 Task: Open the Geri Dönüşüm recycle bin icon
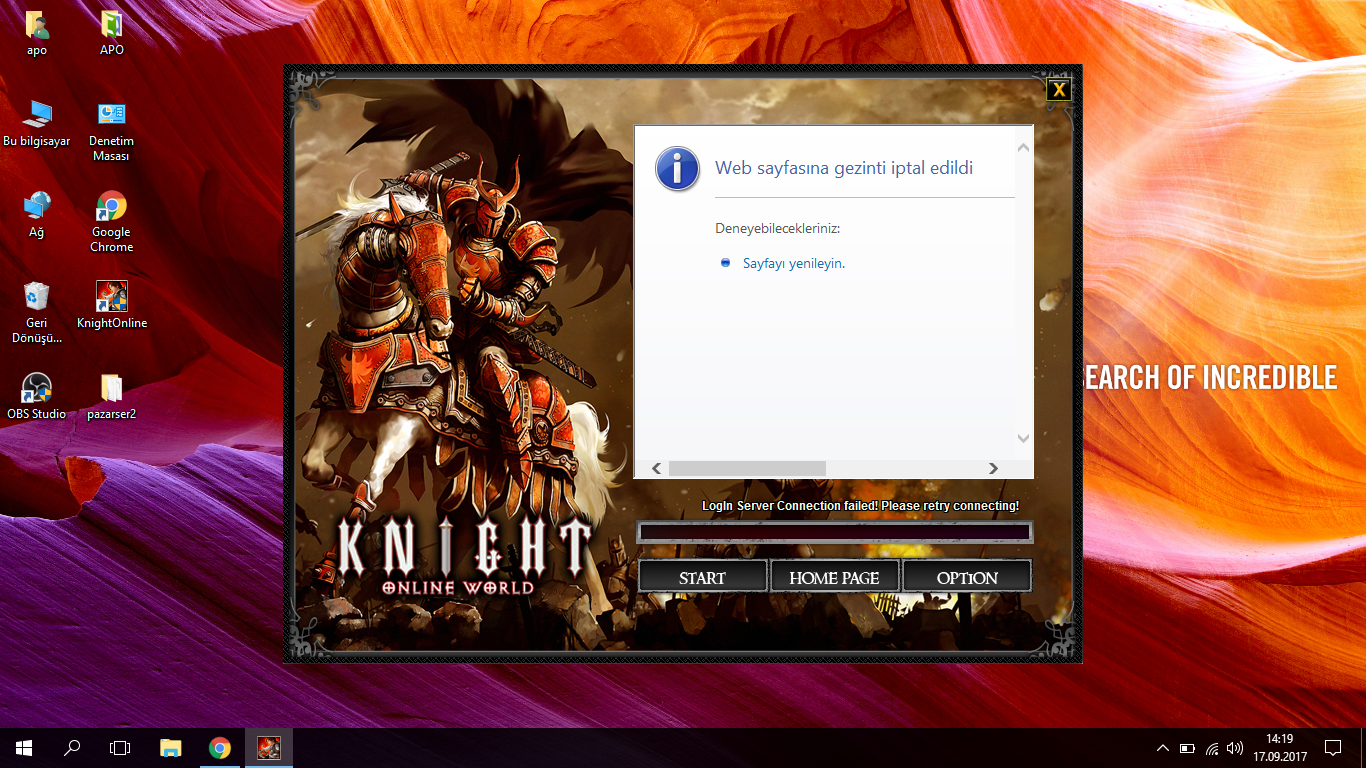click(x=36, y=312)
